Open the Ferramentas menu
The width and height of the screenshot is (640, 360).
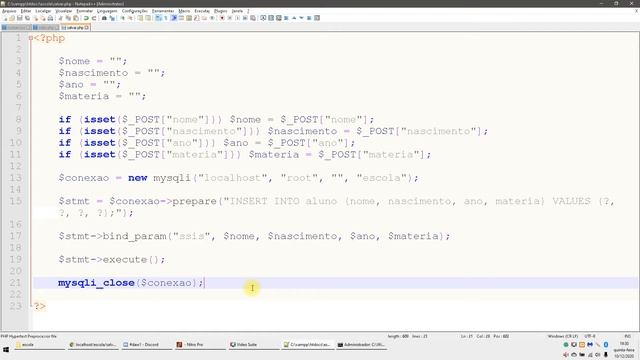(x=163, y=11)
